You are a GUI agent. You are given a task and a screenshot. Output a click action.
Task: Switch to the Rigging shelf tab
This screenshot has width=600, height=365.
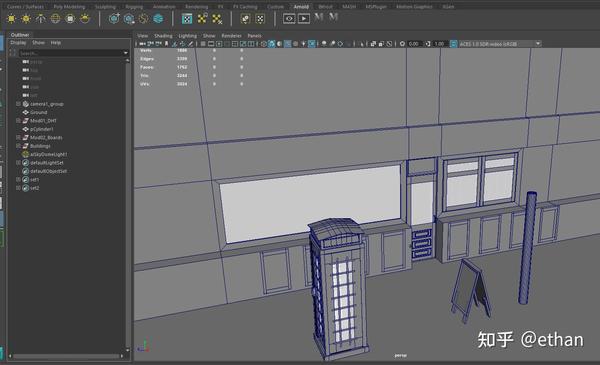[134, 7]
